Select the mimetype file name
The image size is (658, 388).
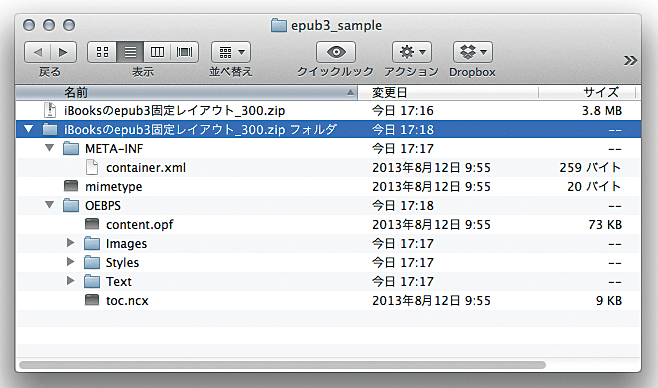(x=114, y=187)
